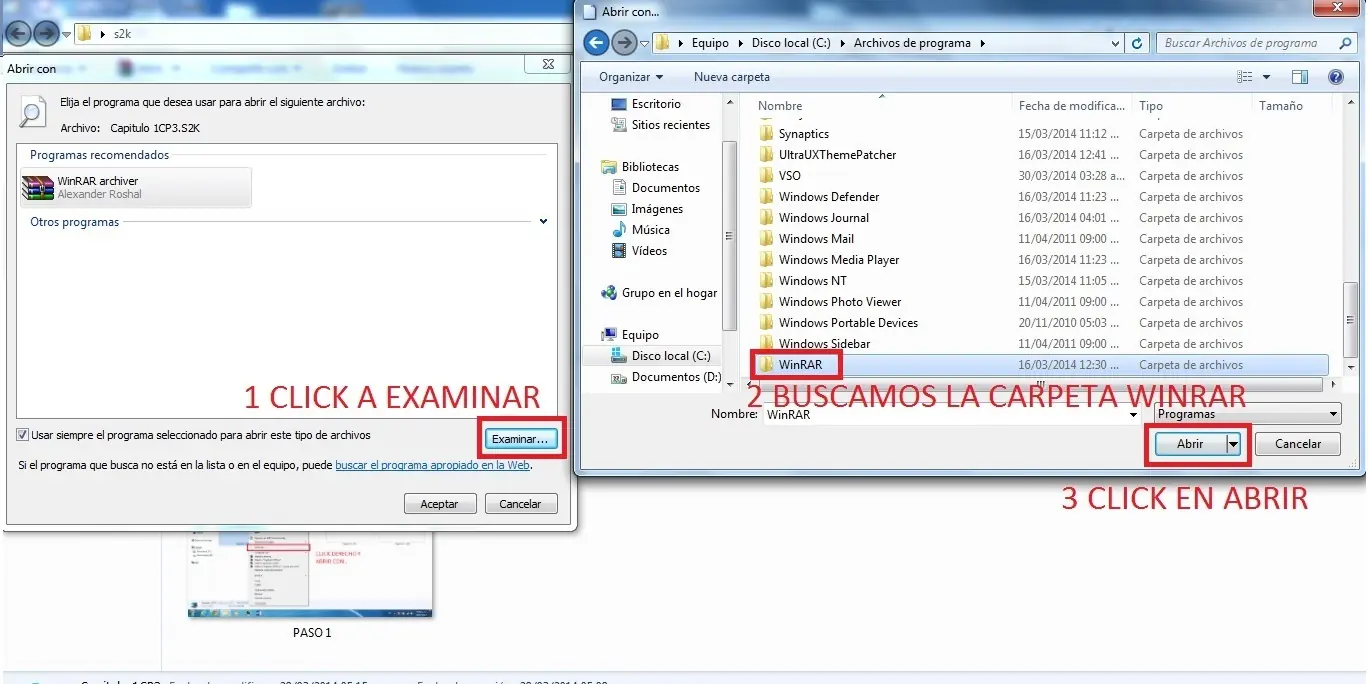Click Equipo in the breadcrumb path
The height and width of the screenshot is (684, 1368).
(x=710, y=43)
